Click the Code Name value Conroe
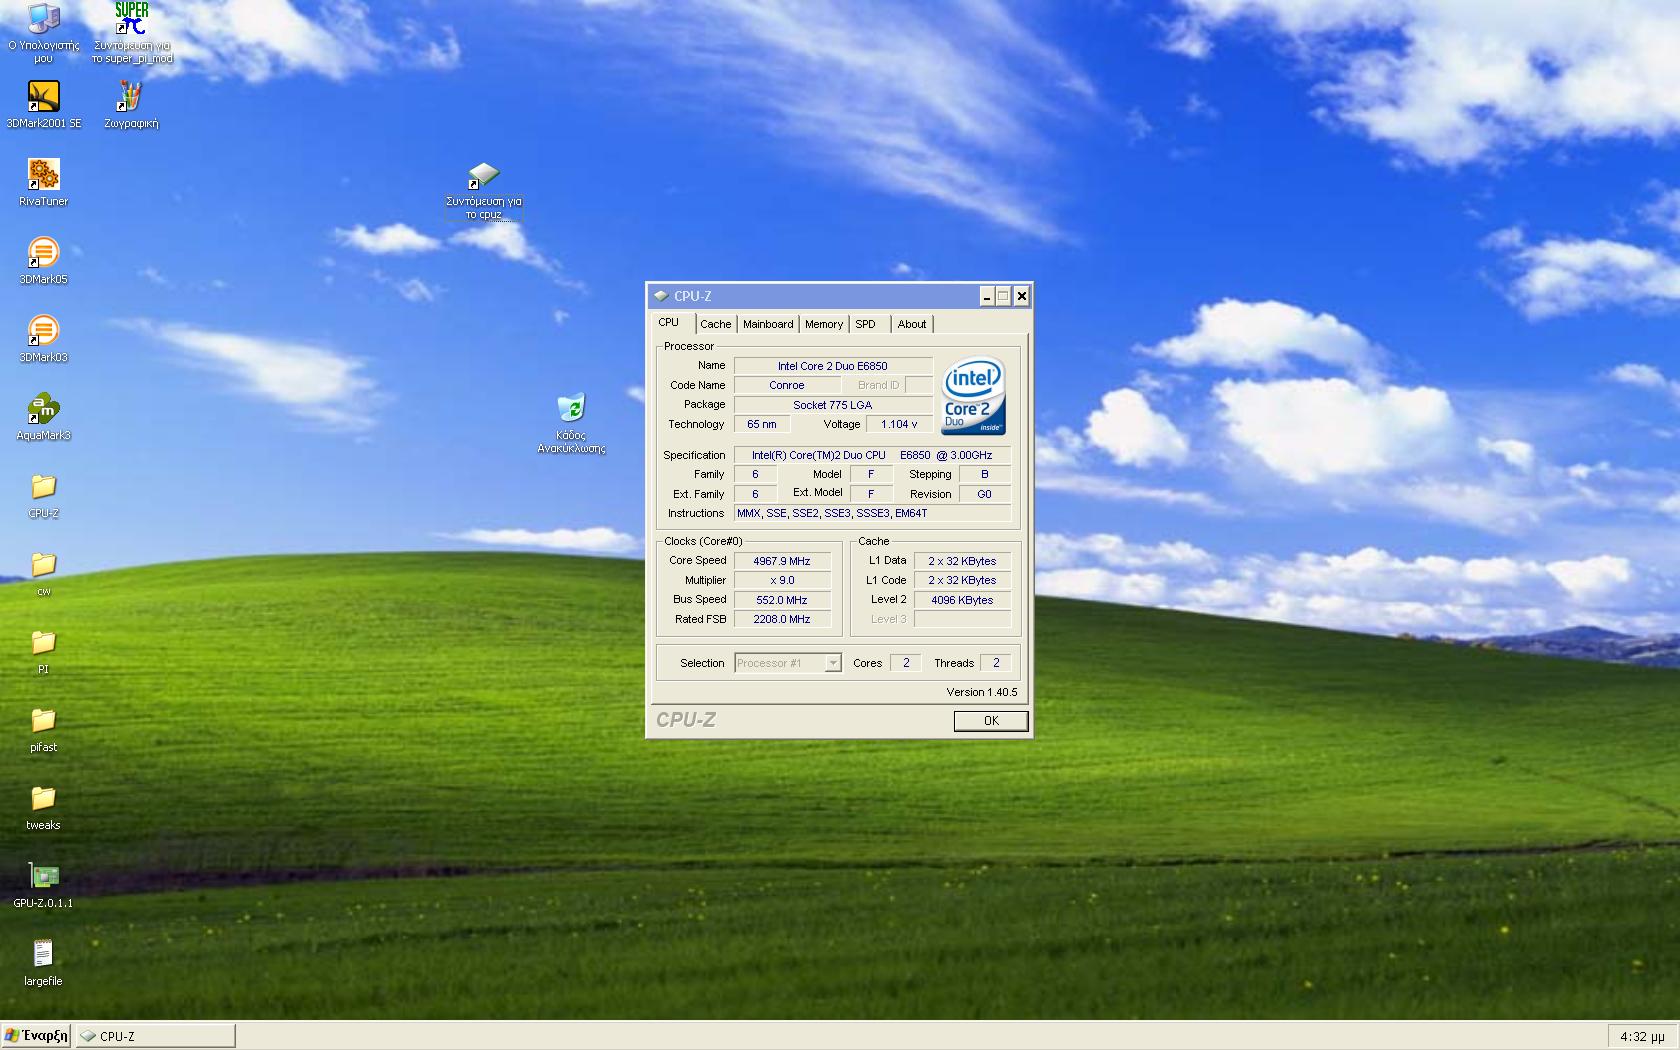Screen dimensions: 1680x1050 pos(787,385)
